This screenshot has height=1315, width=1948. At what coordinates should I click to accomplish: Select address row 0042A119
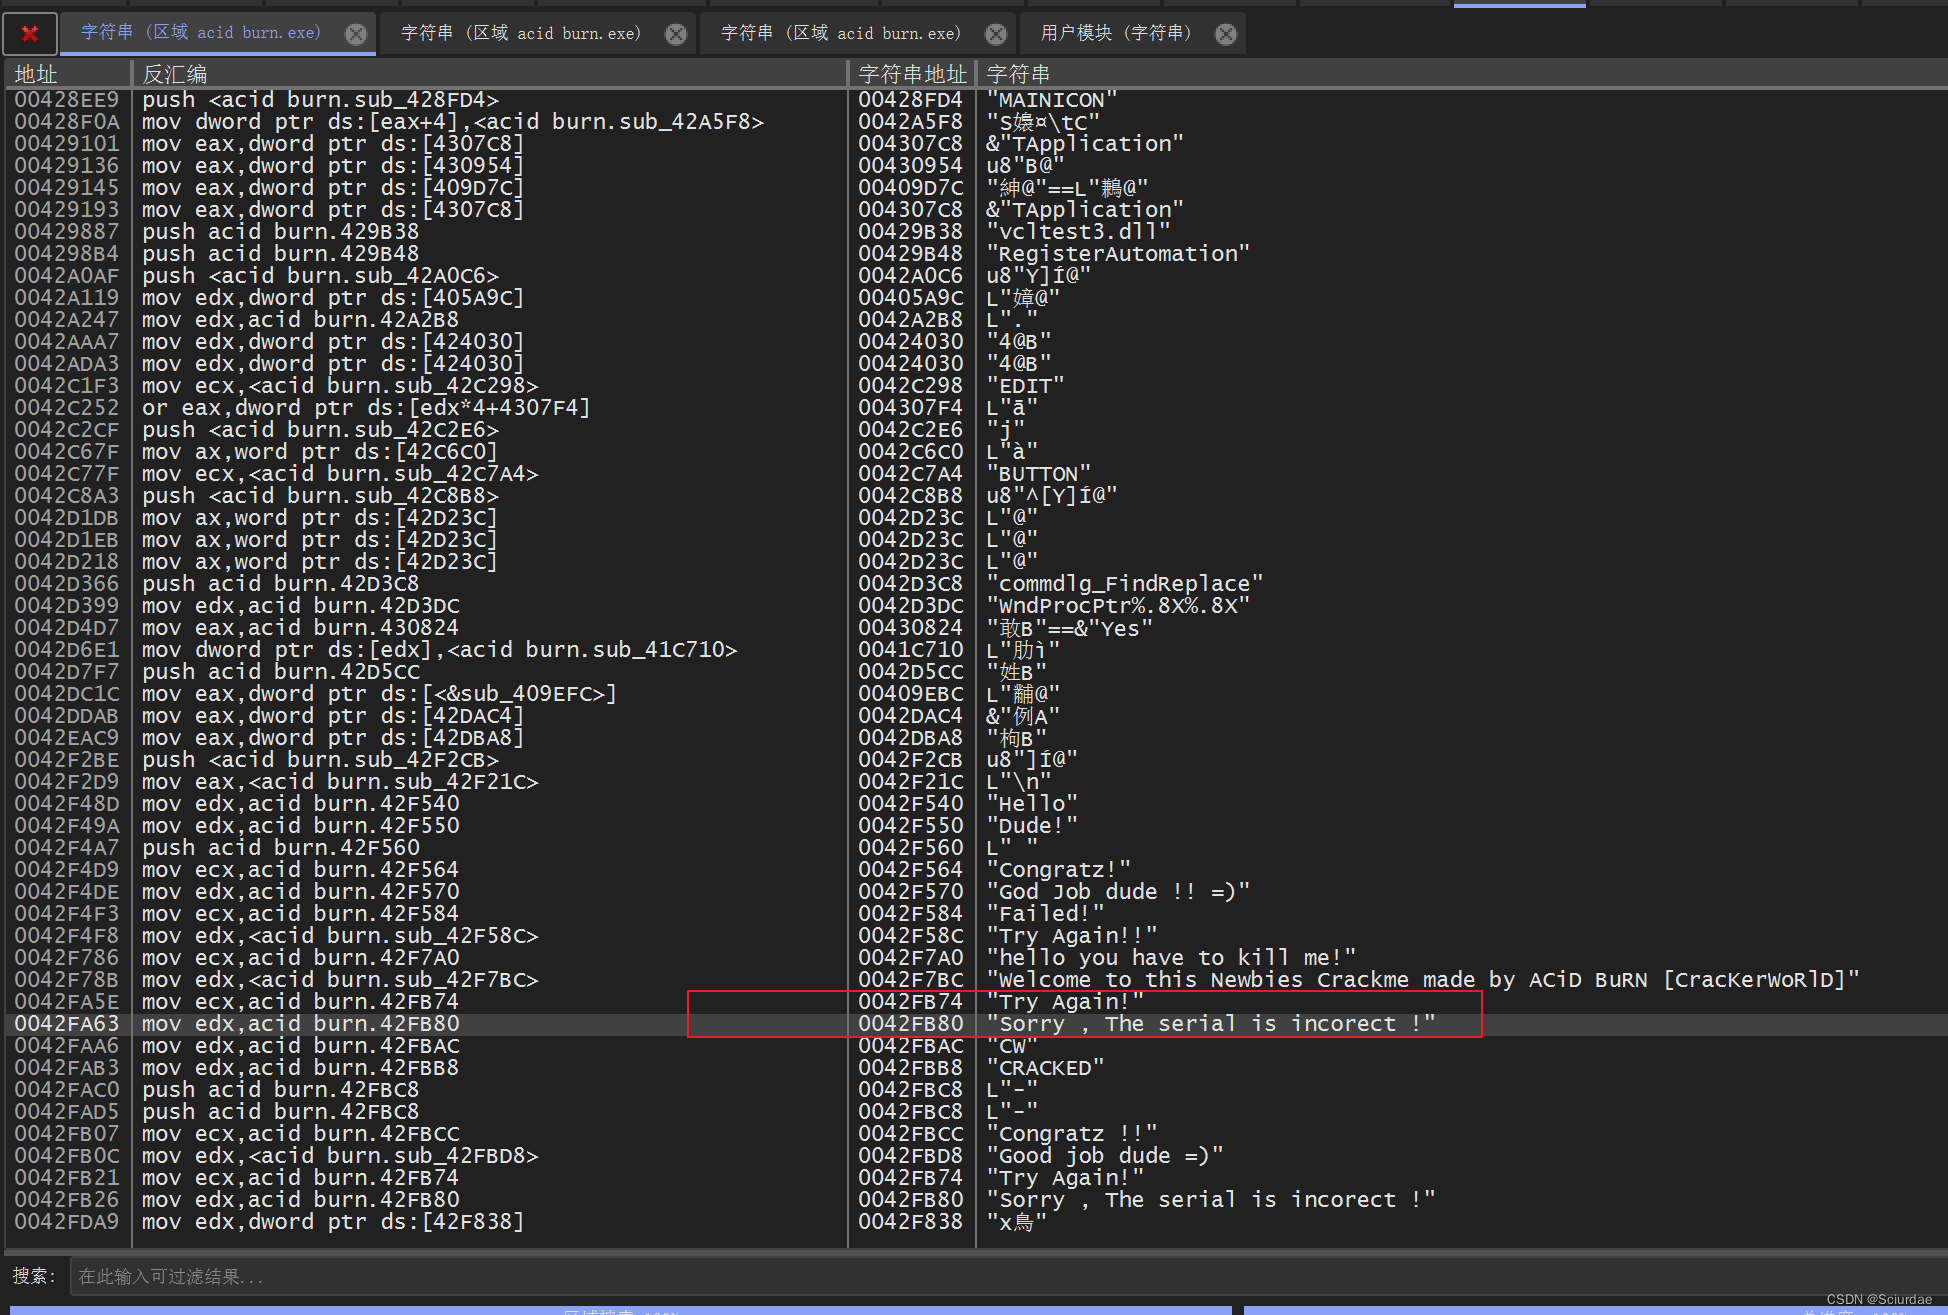66,298
